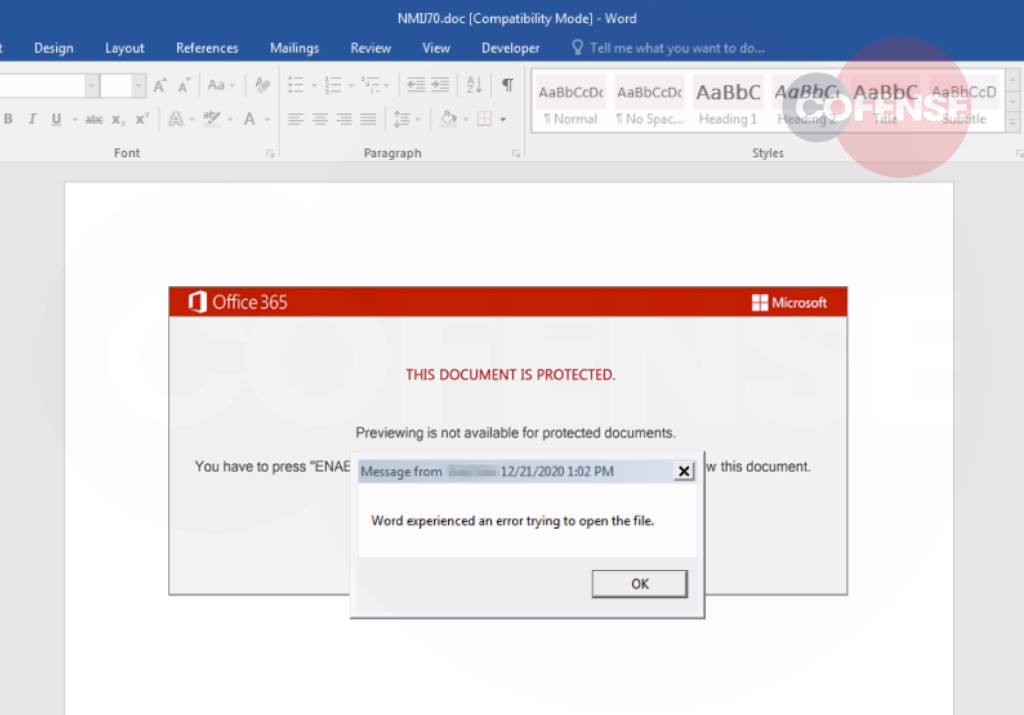Apply the Normal style

pyautogui.click(x=571, y=102)
